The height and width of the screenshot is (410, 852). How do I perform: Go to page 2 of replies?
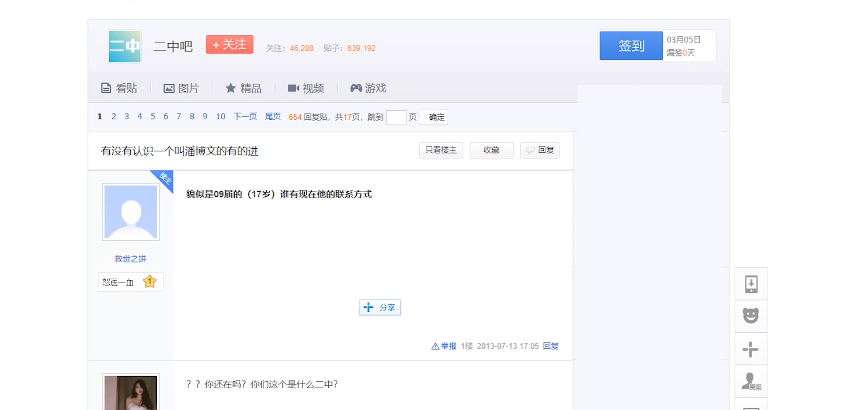click(114, 116)
